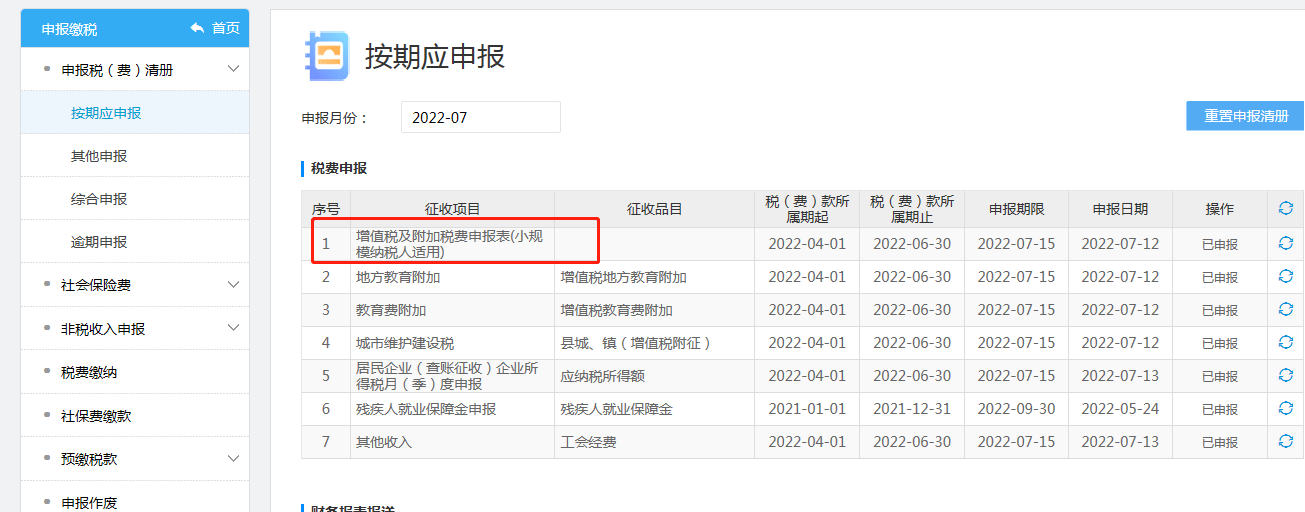Viewport: 1305px width, 512px height.
Task: Click the 重置申报清册 button
Action: point(1245,116)
